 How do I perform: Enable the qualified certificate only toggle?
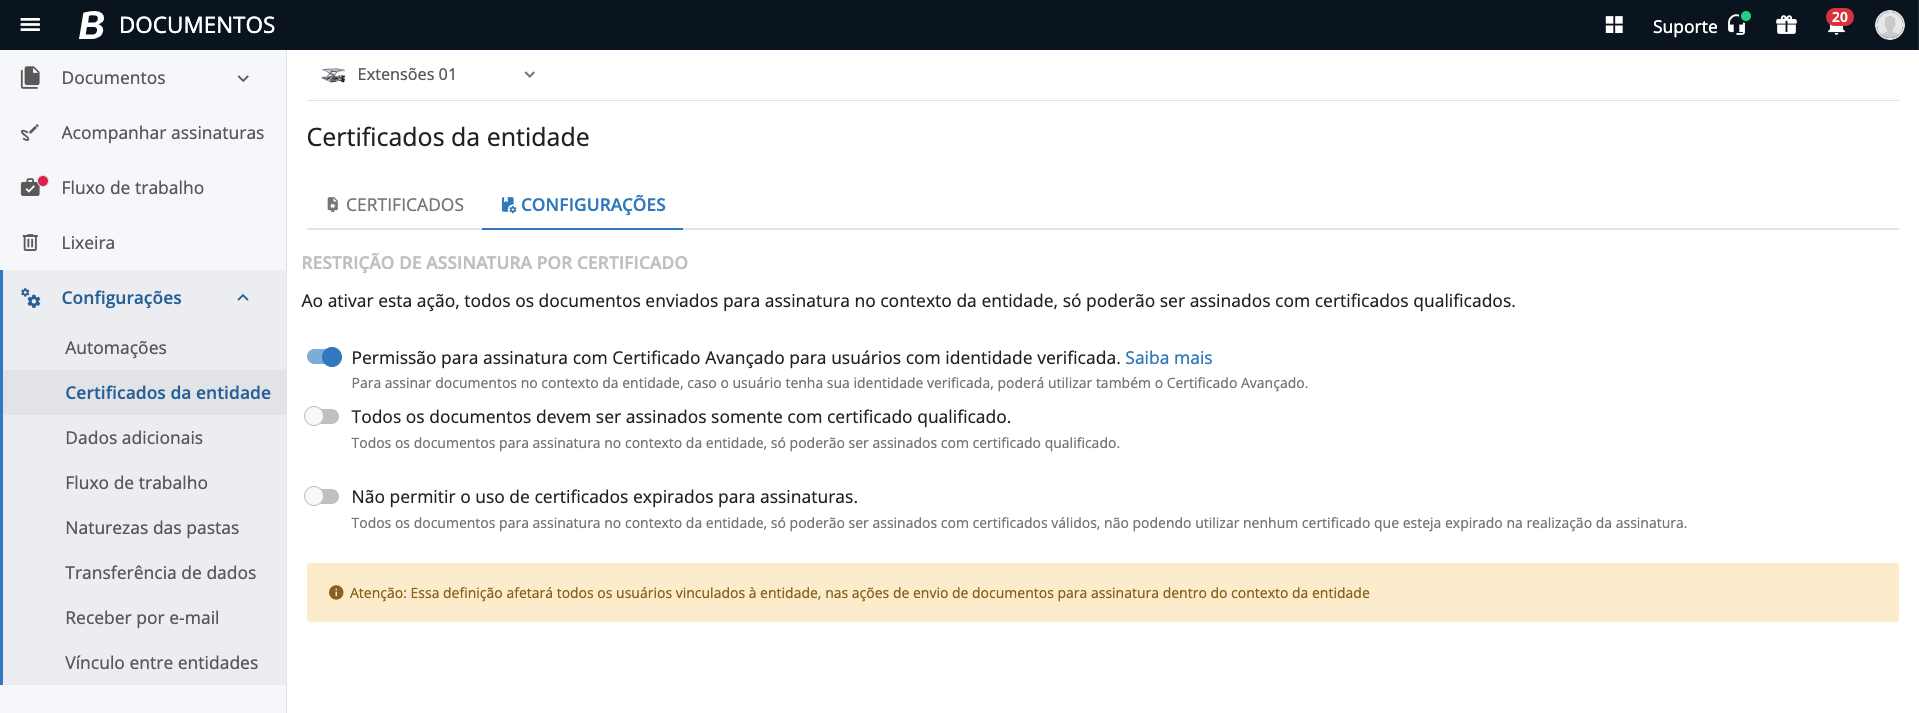(322, 416)
